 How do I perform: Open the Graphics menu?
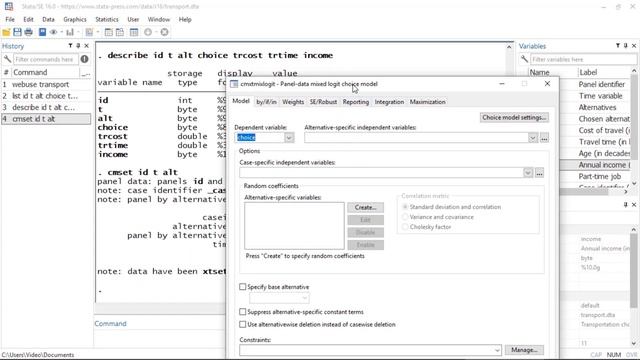75,20
